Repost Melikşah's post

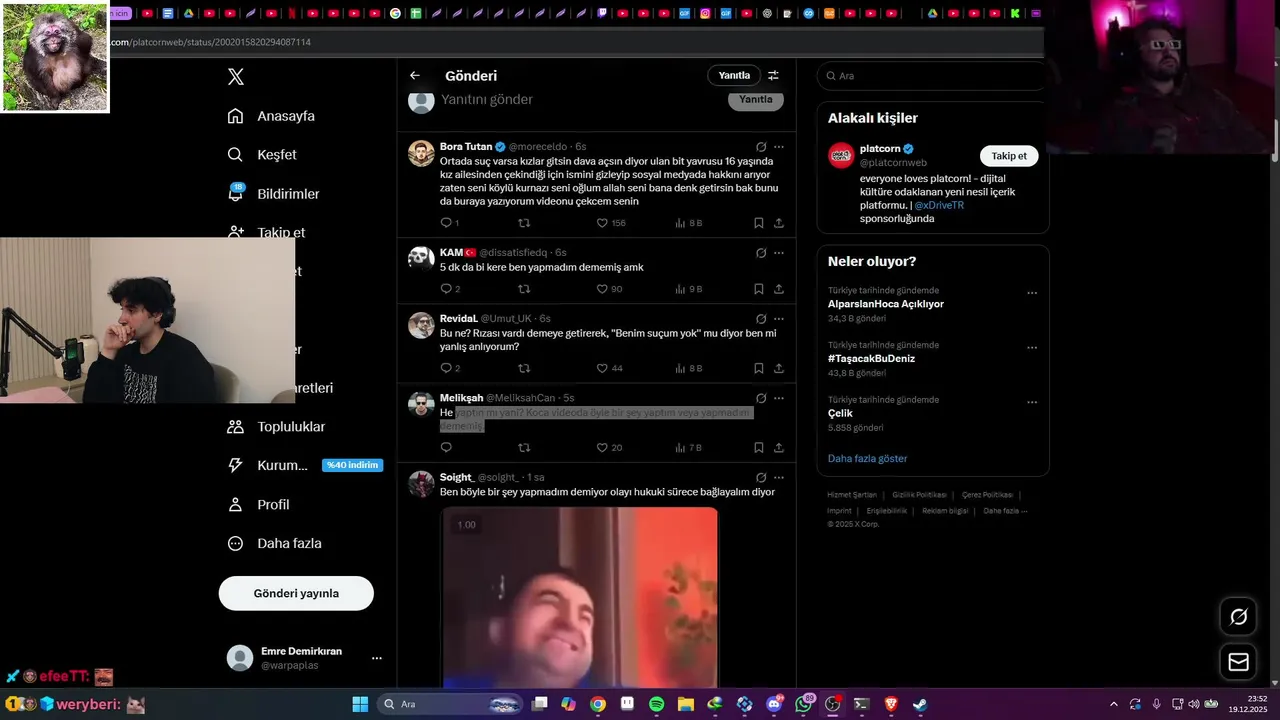(524, 447)
